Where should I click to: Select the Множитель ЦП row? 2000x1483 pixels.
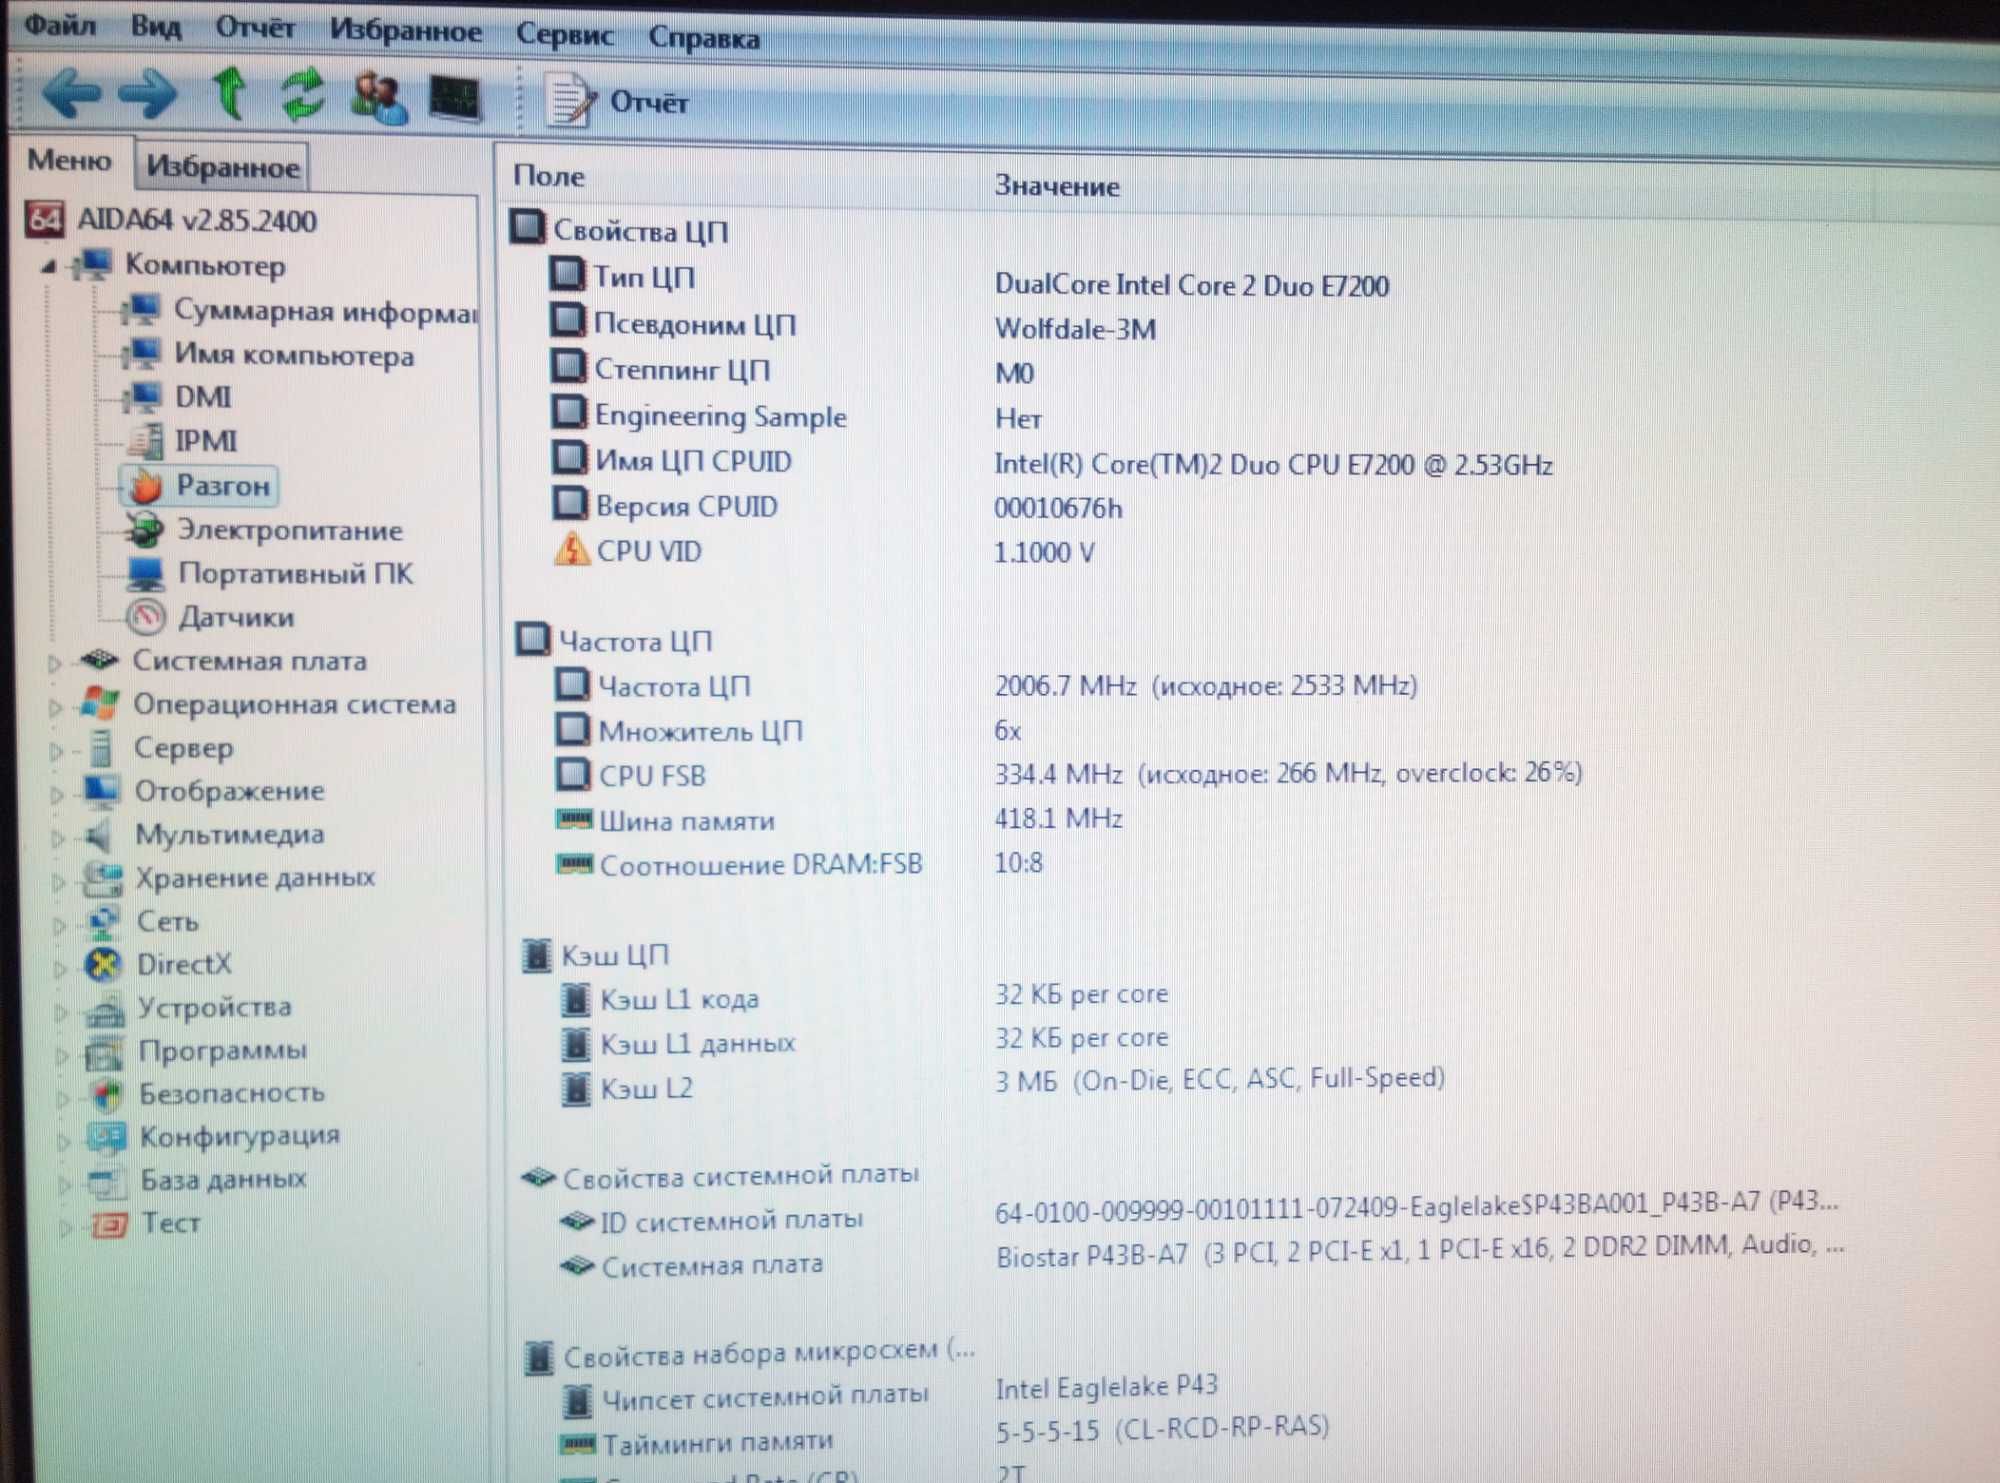(x=788, y=731)
